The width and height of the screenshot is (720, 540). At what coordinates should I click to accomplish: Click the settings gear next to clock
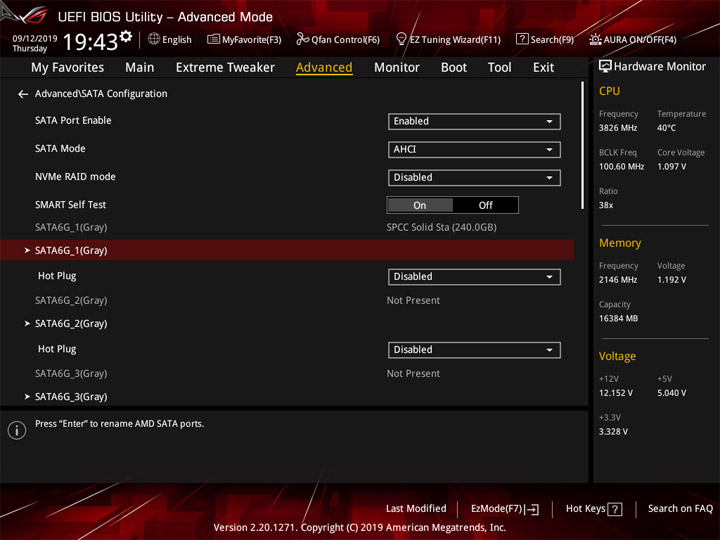pos(126,36)
